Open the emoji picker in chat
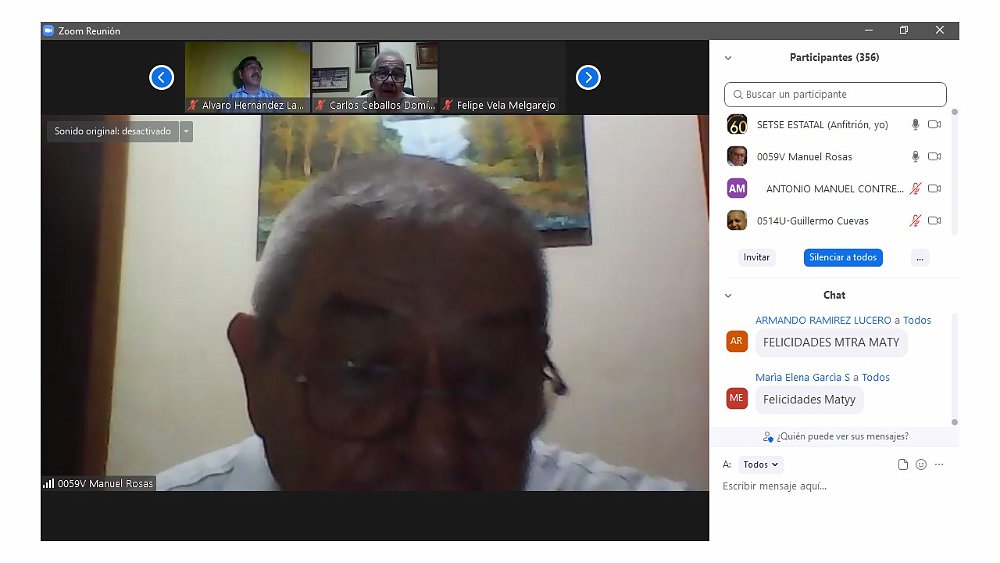This screenshot has height=563, width=1000. coord(921,465)
